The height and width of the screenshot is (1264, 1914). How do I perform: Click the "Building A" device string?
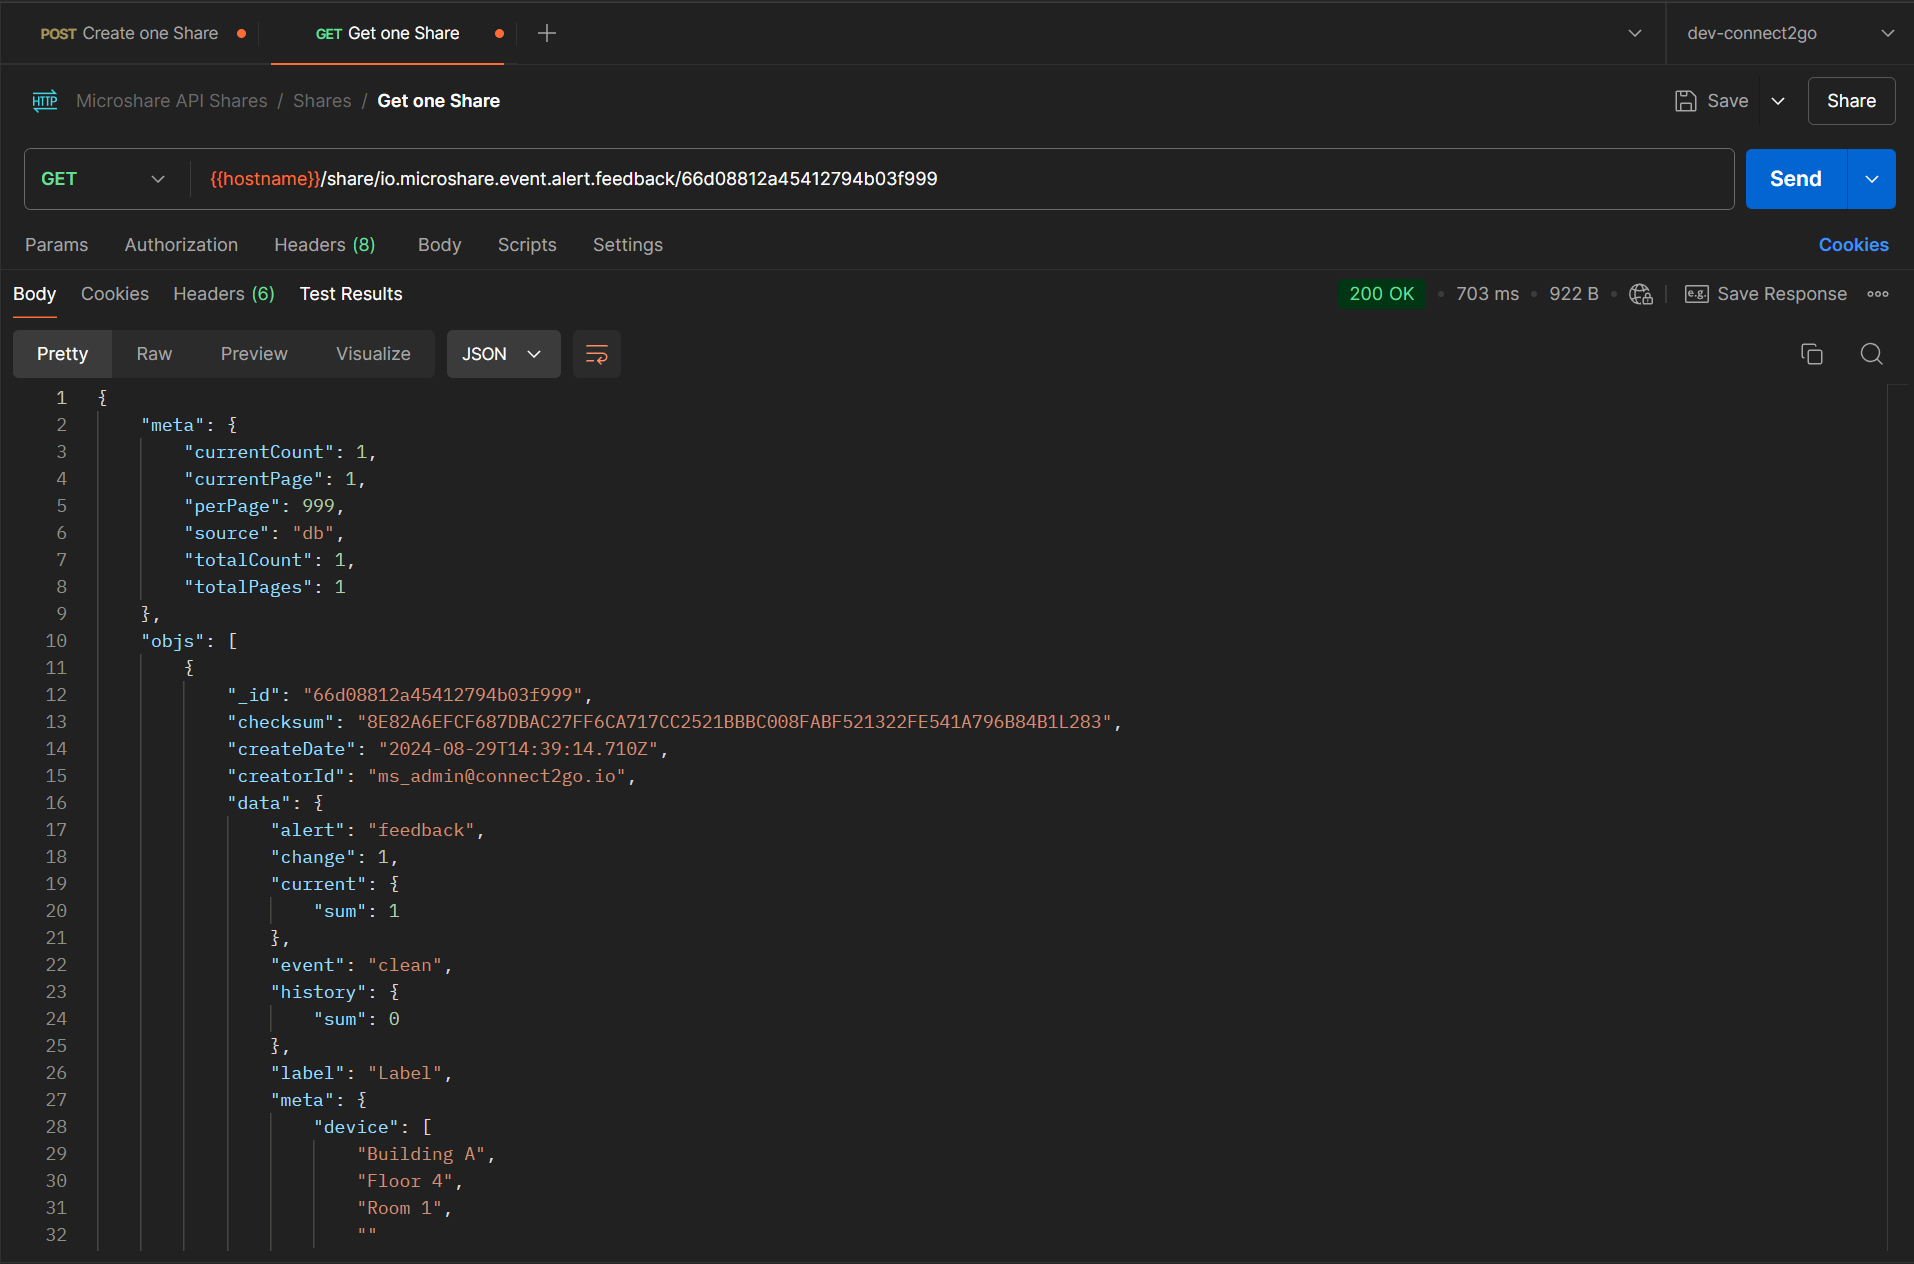pyautogui.click(x=421, y=1154)
